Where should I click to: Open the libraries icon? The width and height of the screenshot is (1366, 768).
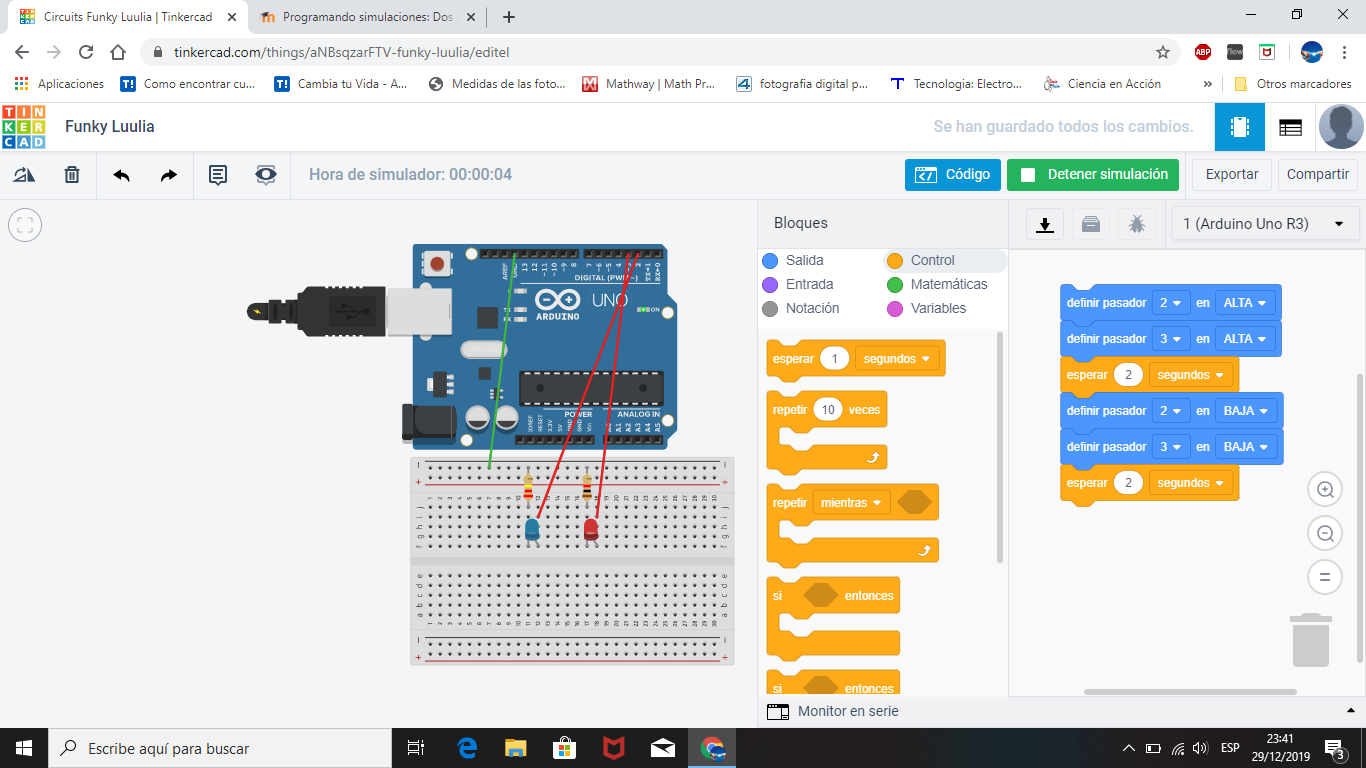[x=1091, y=224]
